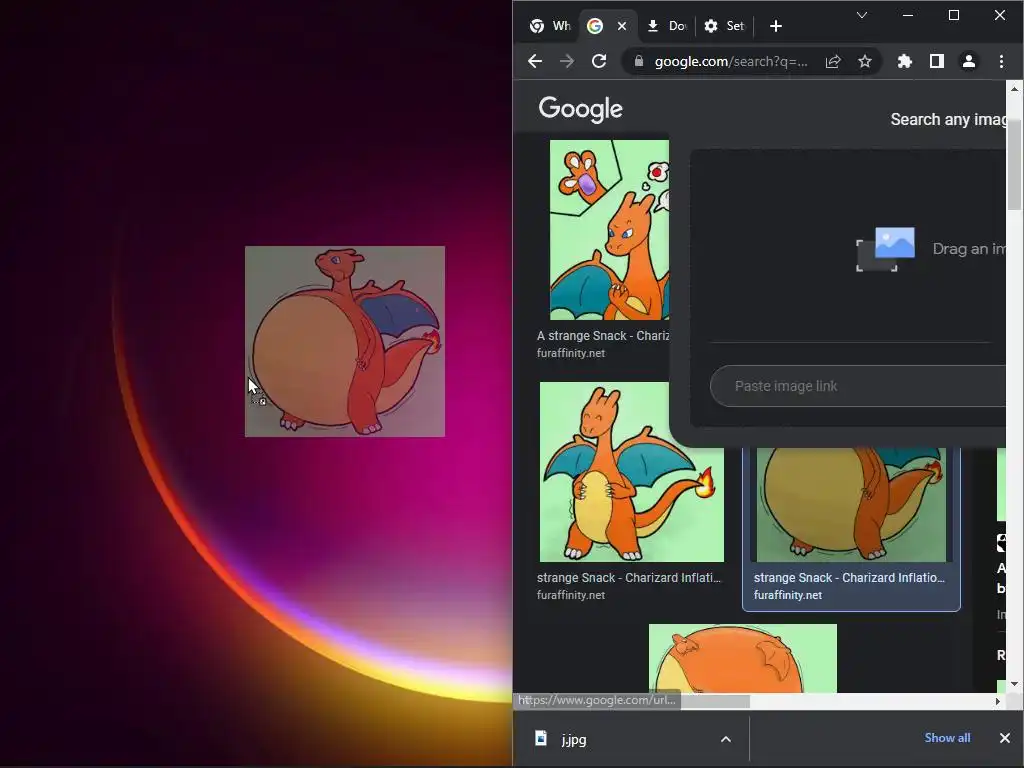Screen dimensions: 1024x768
Task: Select the active Google search tab
Action: click(607, 26)
